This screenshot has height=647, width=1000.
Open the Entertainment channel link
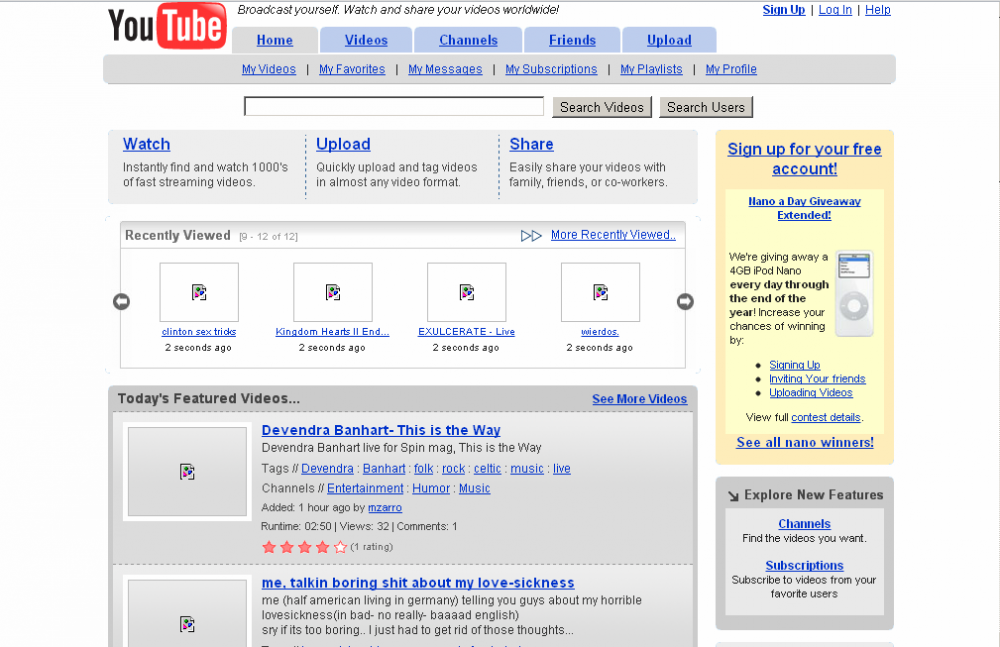point(365,488)
